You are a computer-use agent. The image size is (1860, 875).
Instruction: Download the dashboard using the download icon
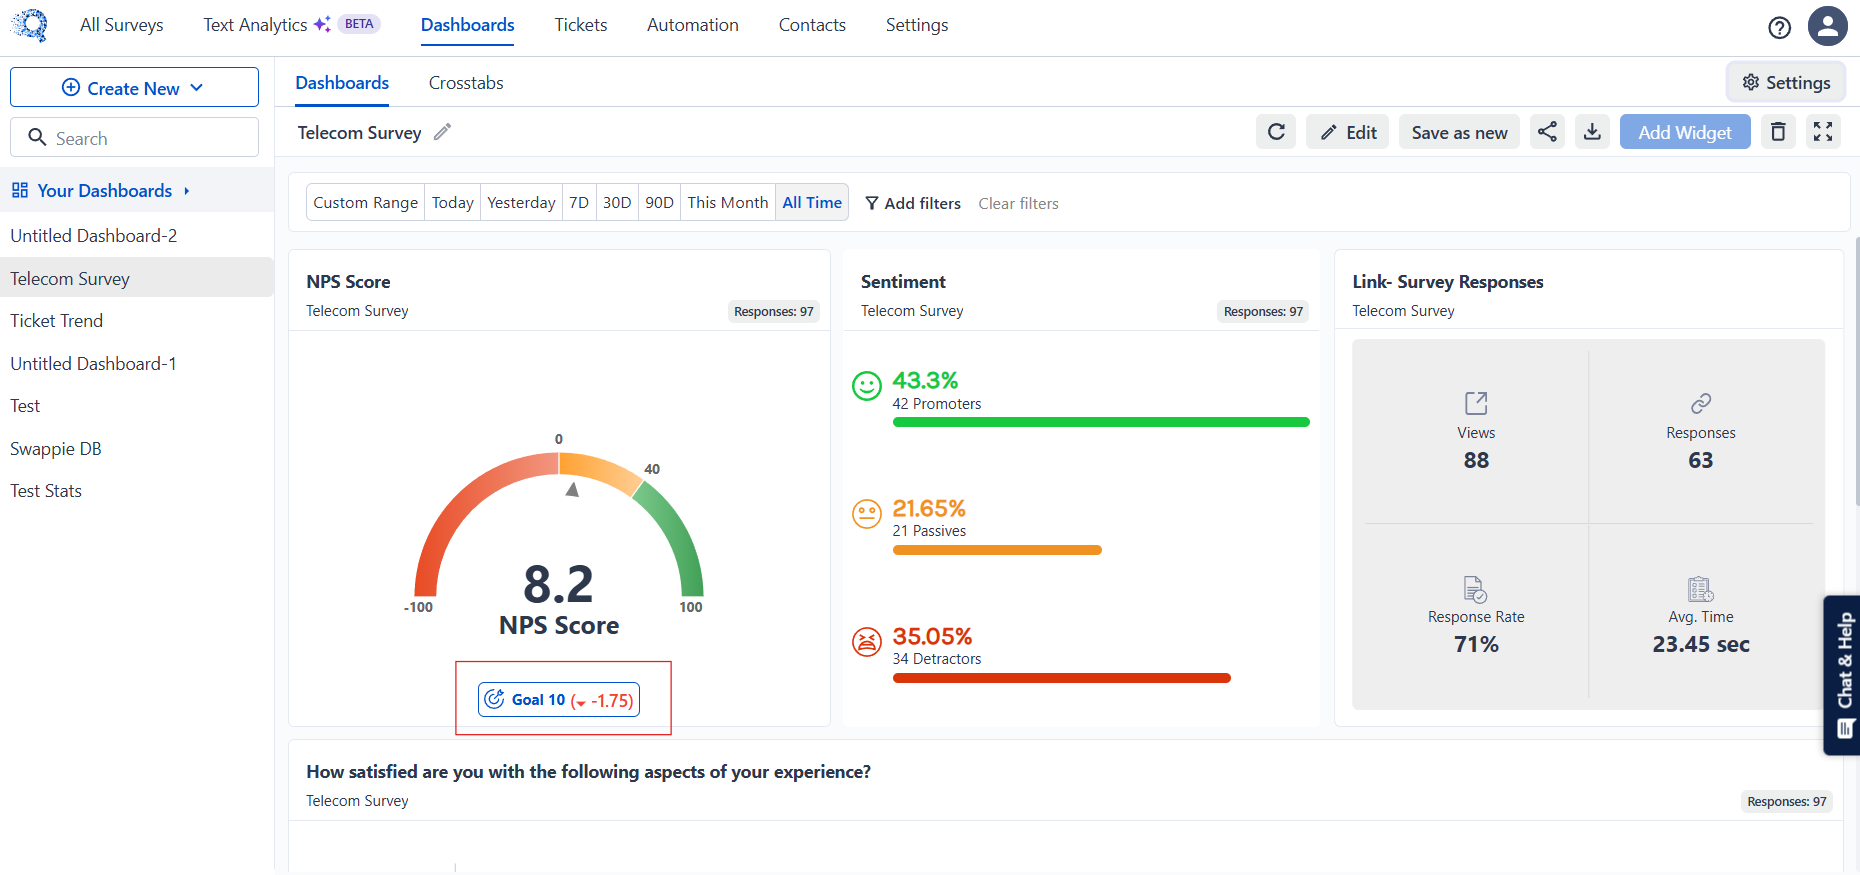(1592, 132)
